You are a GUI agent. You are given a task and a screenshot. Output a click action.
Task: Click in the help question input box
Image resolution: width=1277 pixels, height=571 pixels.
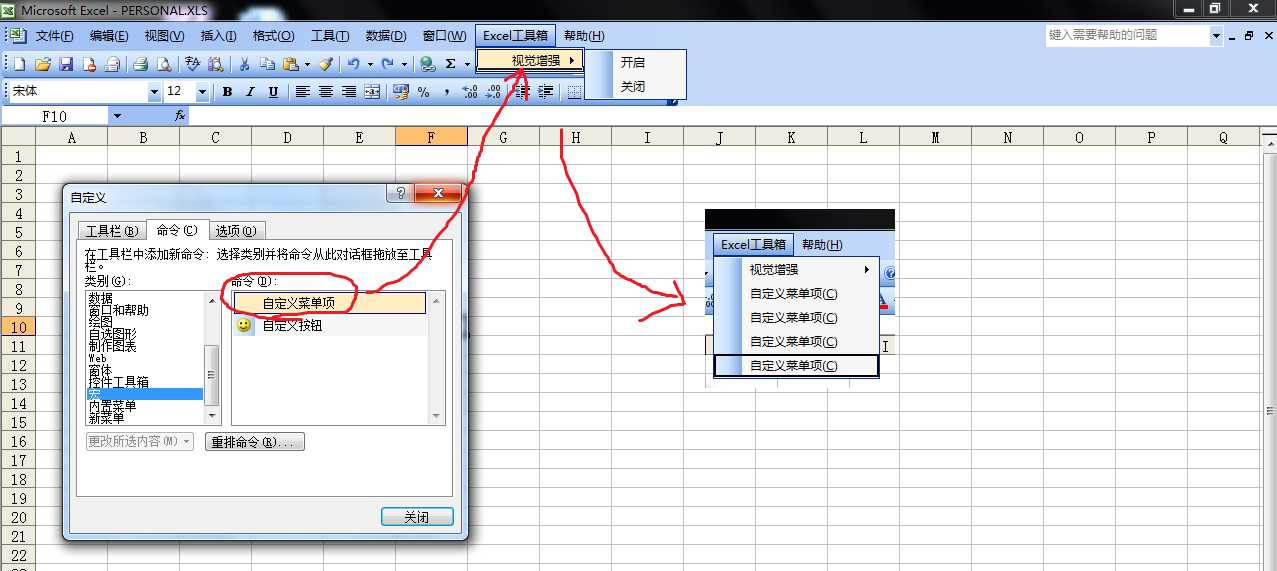click(x=1128, y=35)
